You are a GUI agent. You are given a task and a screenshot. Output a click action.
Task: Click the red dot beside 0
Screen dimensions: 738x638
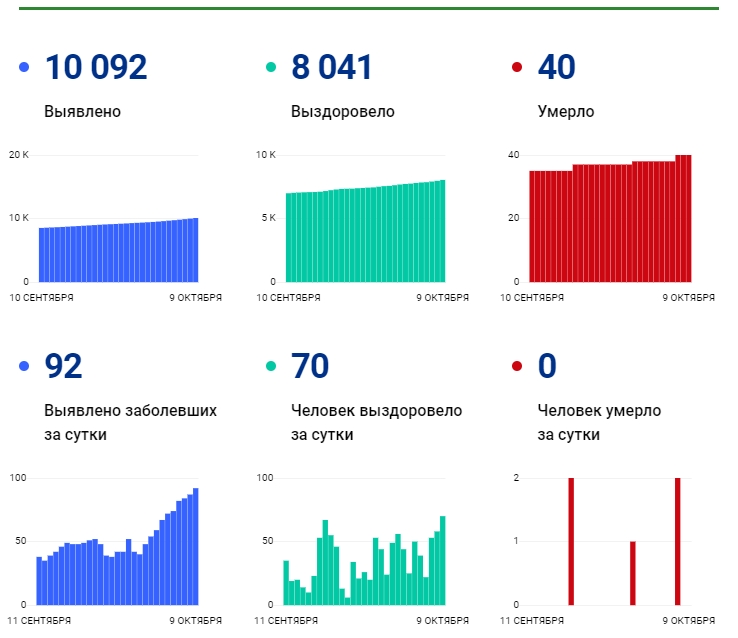click(x=517, y=366)
